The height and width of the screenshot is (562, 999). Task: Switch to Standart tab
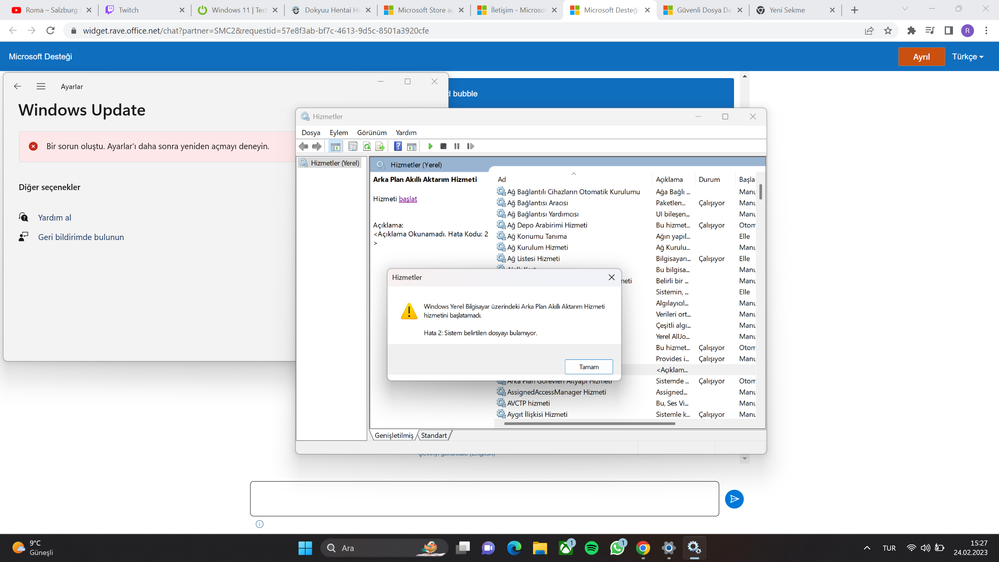point(434,435)
